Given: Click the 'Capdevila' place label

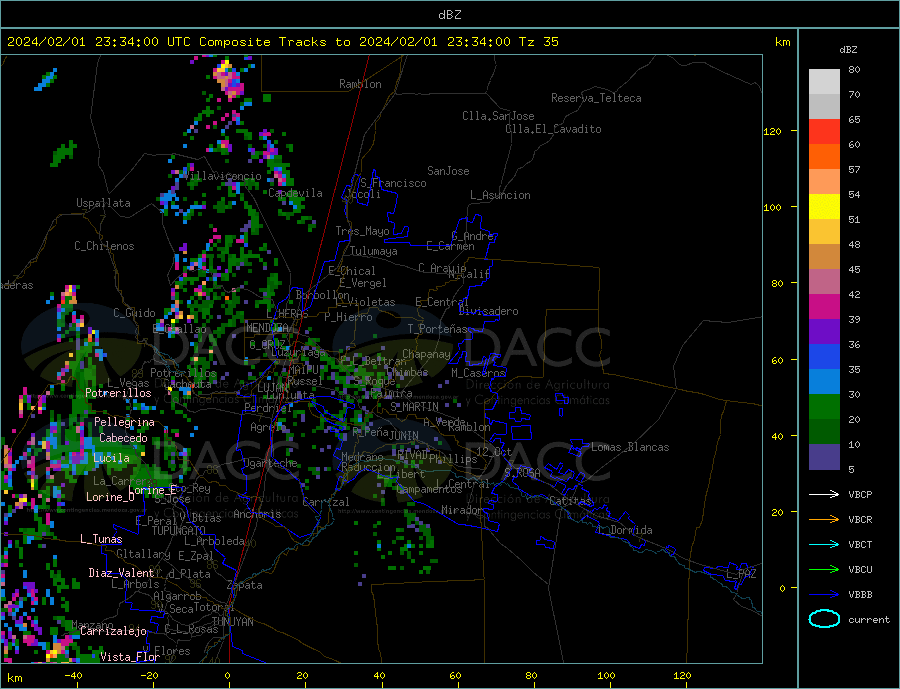Looking at the screenshot, I should point(295,193).
